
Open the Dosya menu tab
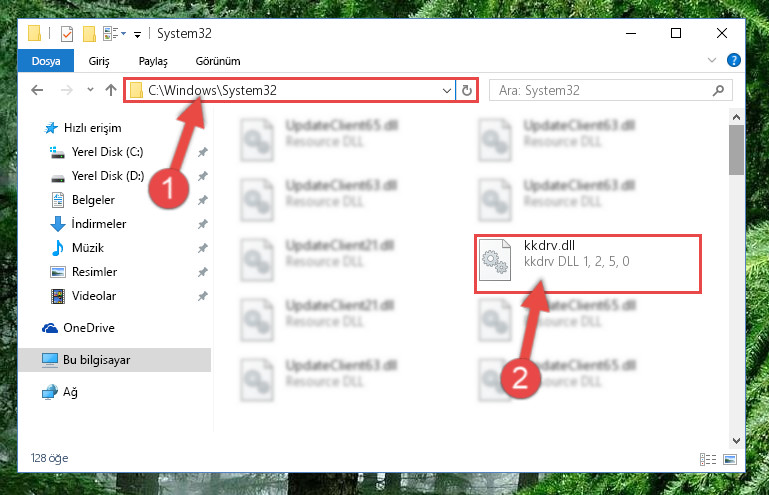tap(46, 61)
